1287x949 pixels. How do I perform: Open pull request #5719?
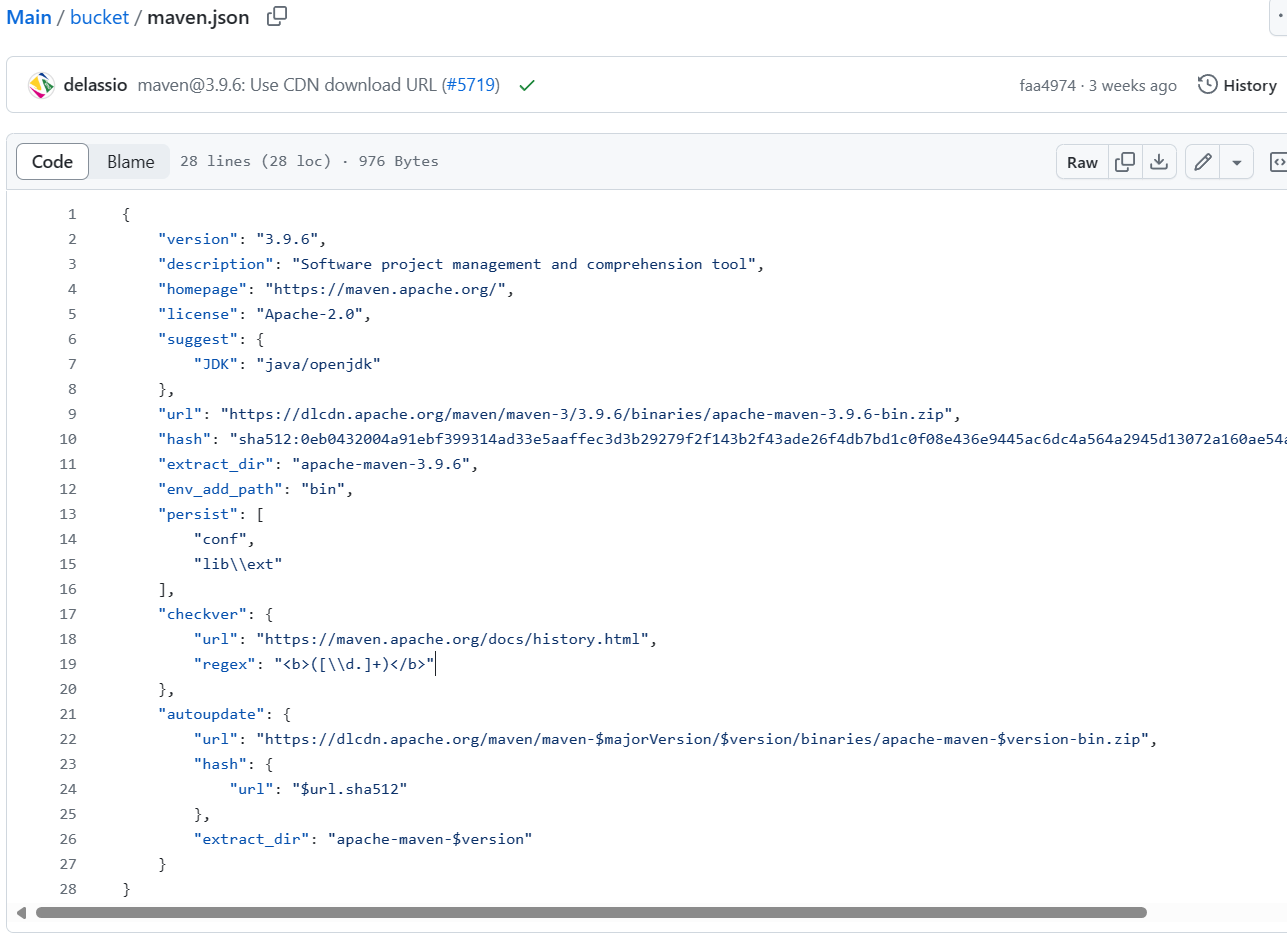pyautogui.click(x=470, y=85)
